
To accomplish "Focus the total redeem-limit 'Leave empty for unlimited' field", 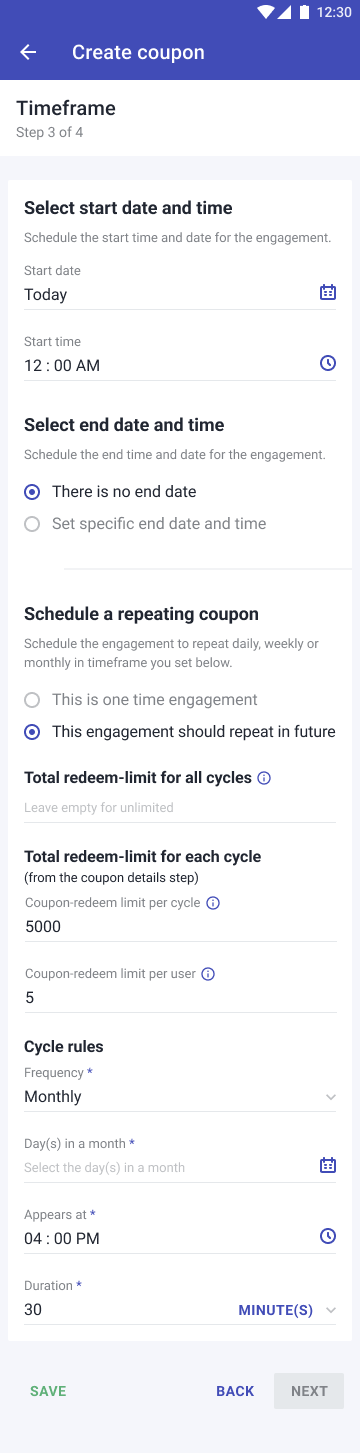I will pos(180,807).
